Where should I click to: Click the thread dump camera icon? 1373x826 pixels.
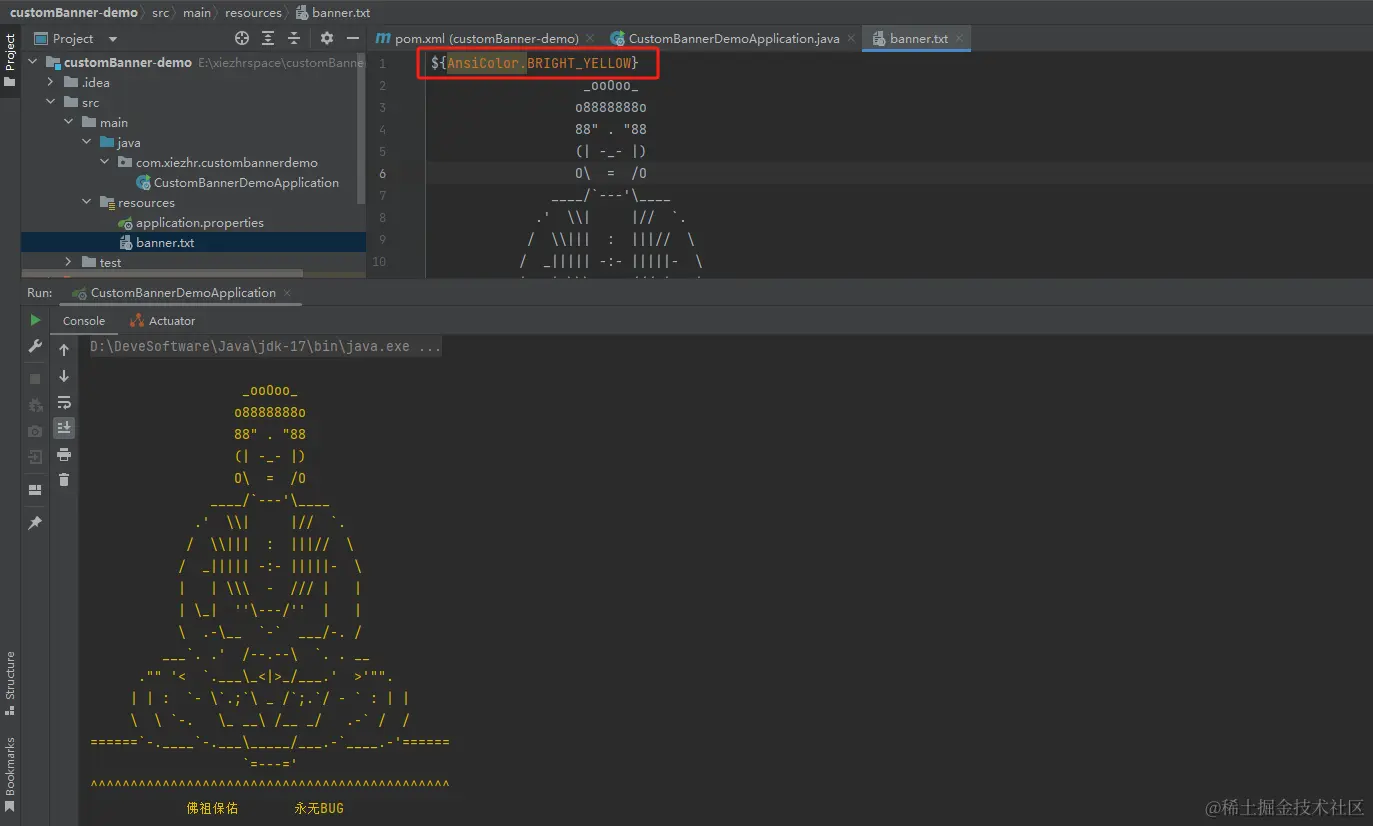click(35, 431)
